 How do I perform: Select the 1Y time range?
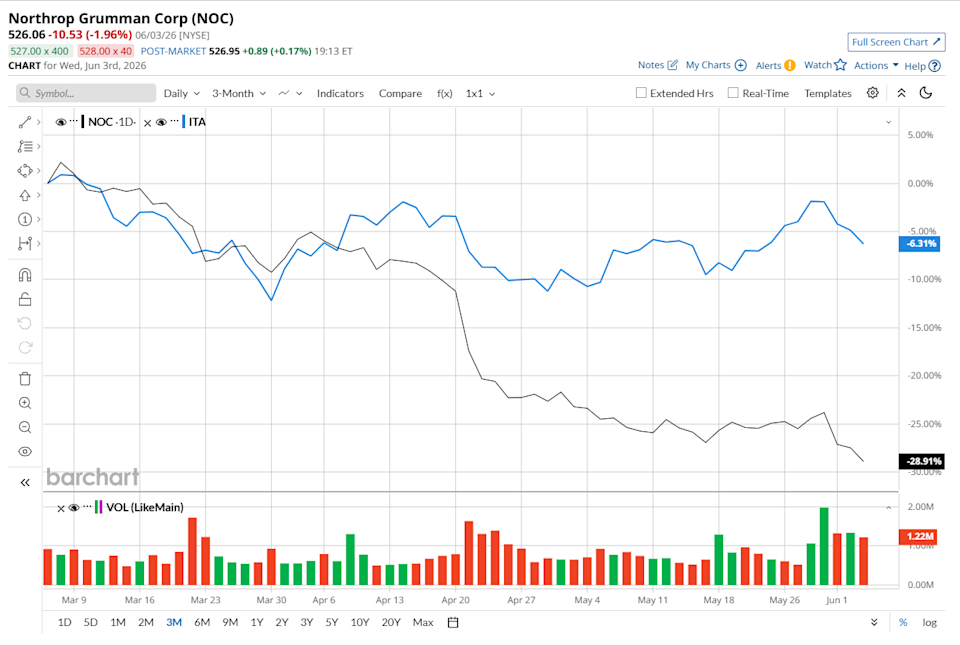pyautogui.click(x=257, y=622)
